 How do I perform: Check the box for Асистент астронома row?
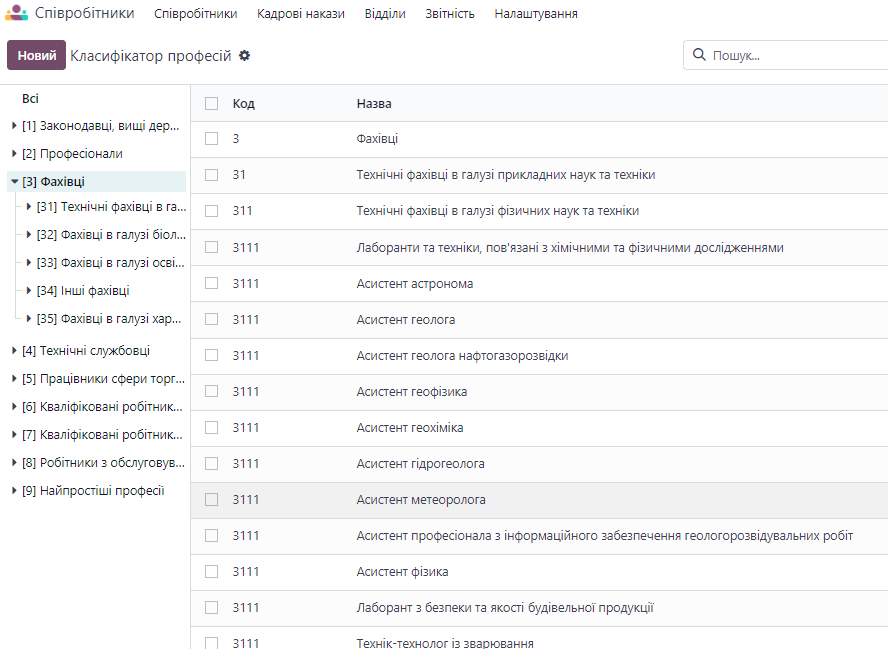[x=211, y=283]
